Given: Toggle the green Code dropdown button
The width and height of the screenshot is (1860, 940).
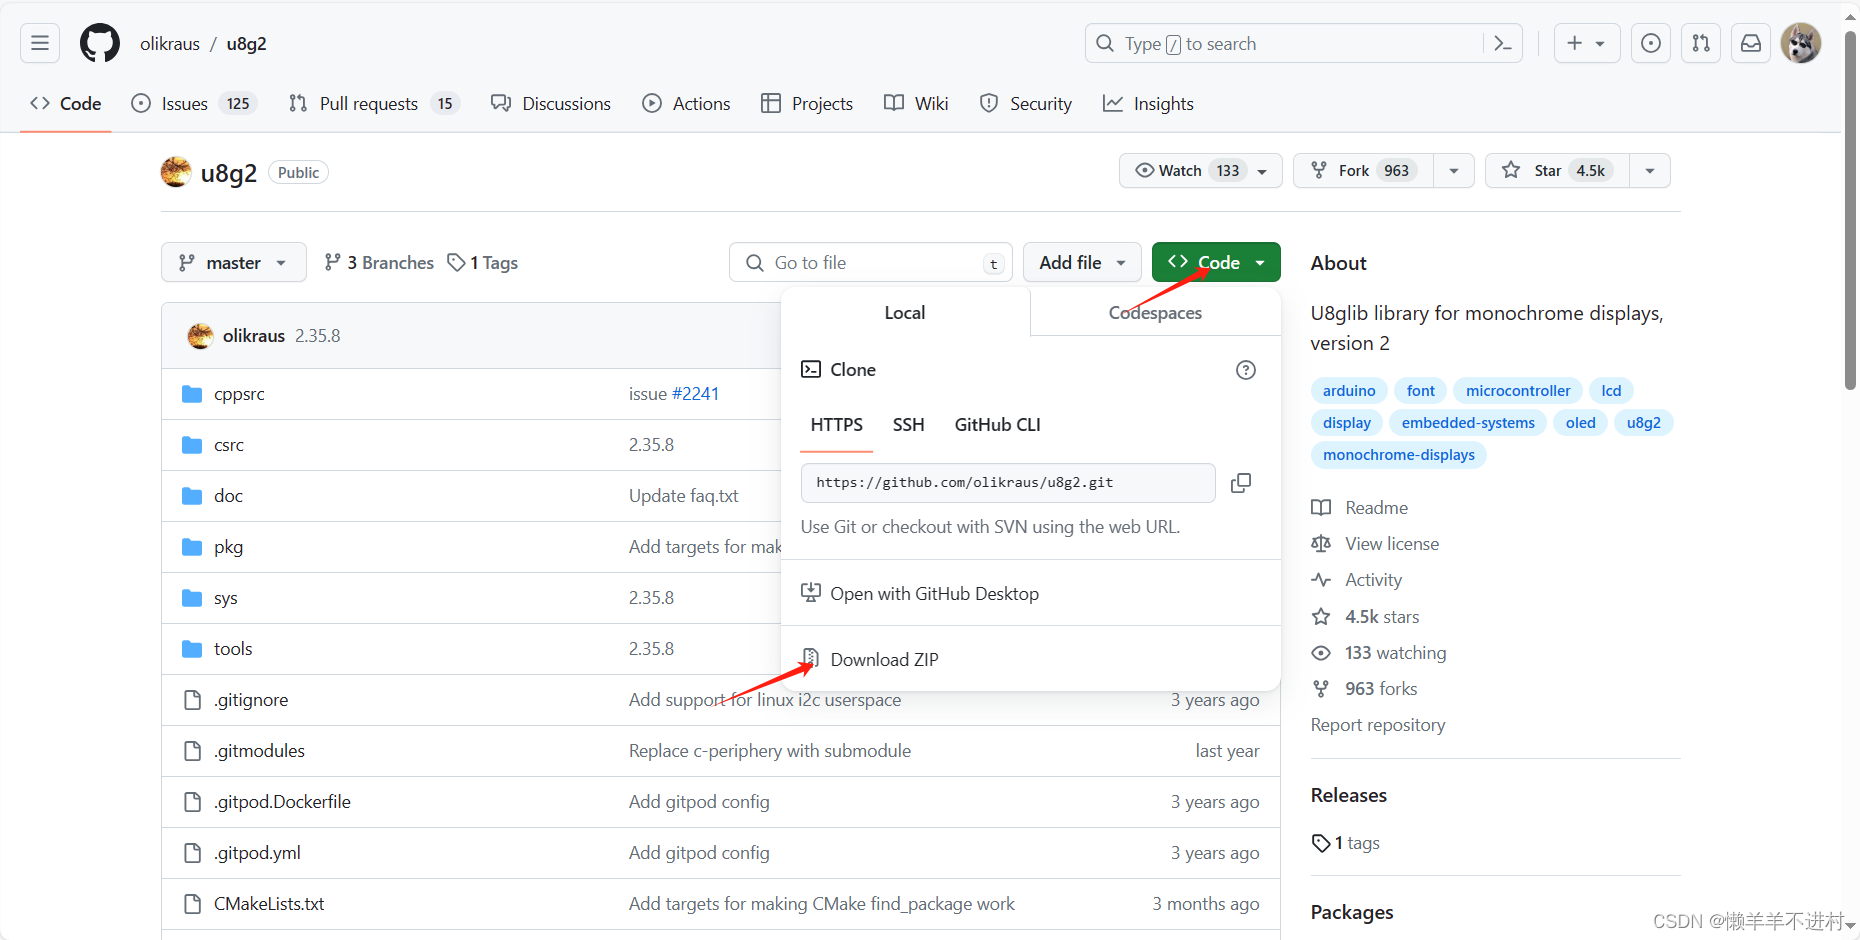Looking at the screenshot, I should point(1216,263).
